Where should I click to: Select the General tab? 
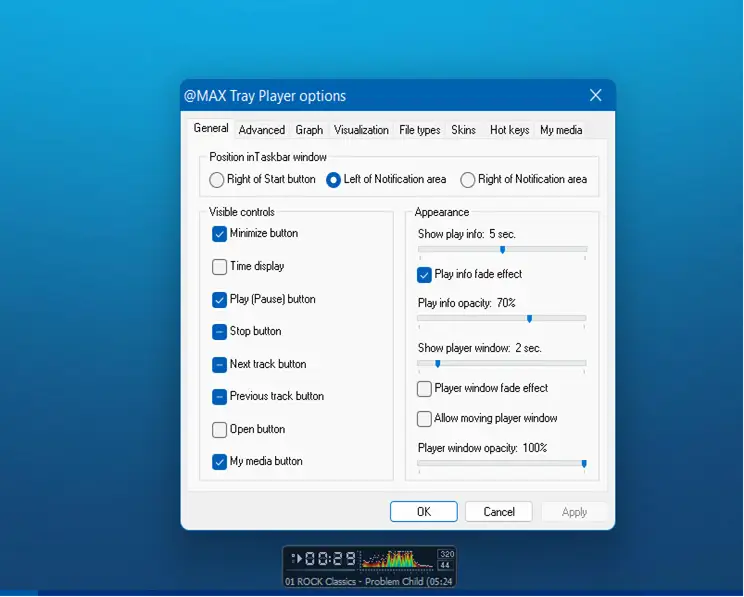click(x=211, y=128)
